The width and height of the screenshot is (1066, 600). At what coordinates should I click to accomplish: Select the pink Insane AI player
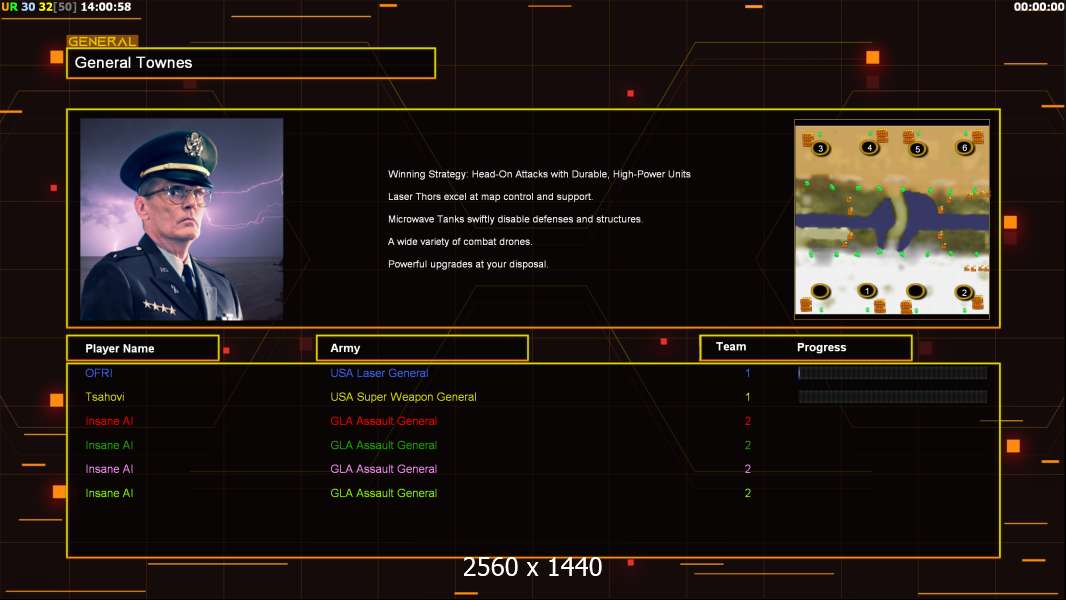click(x=109, y=469)
